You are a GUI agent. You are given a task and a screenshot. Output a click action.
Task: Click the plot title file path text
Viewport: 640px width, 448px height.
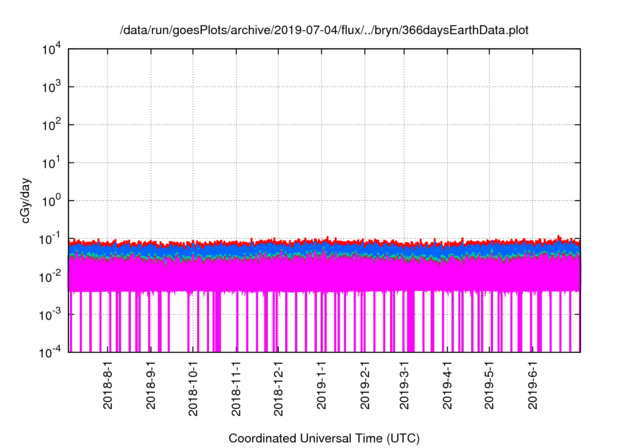[324, 30]
